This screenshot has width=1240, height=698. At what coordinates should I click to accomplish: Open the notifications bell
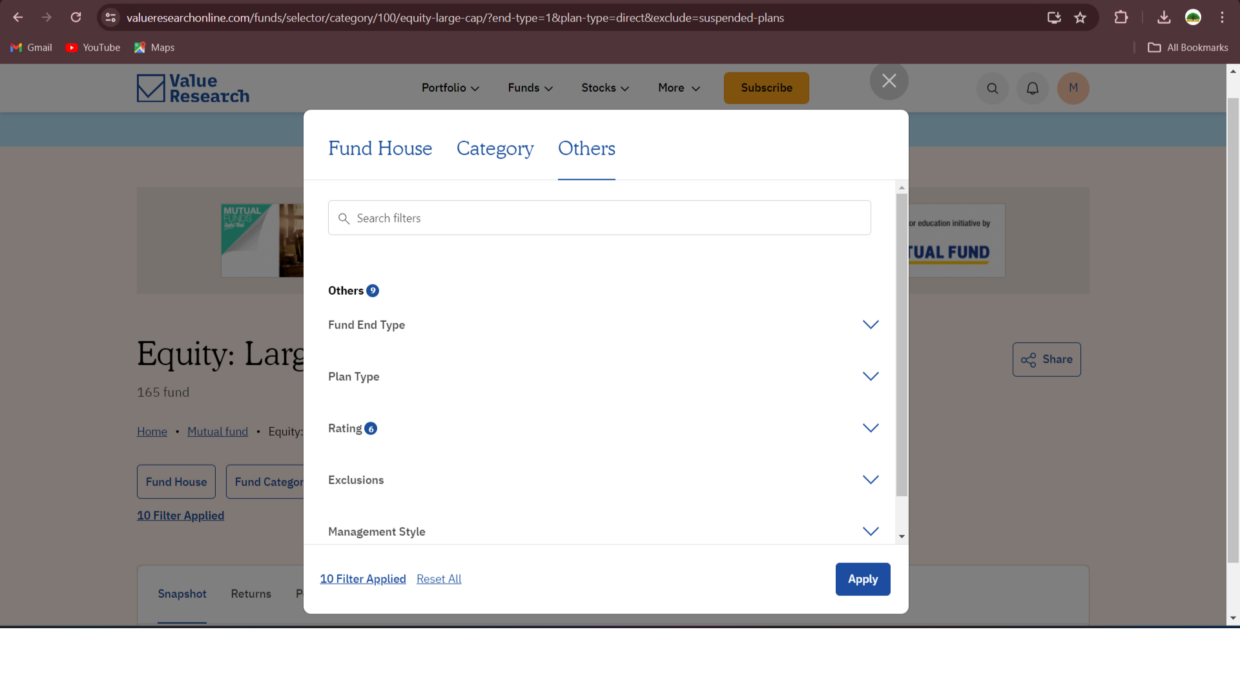(1032, 88)
